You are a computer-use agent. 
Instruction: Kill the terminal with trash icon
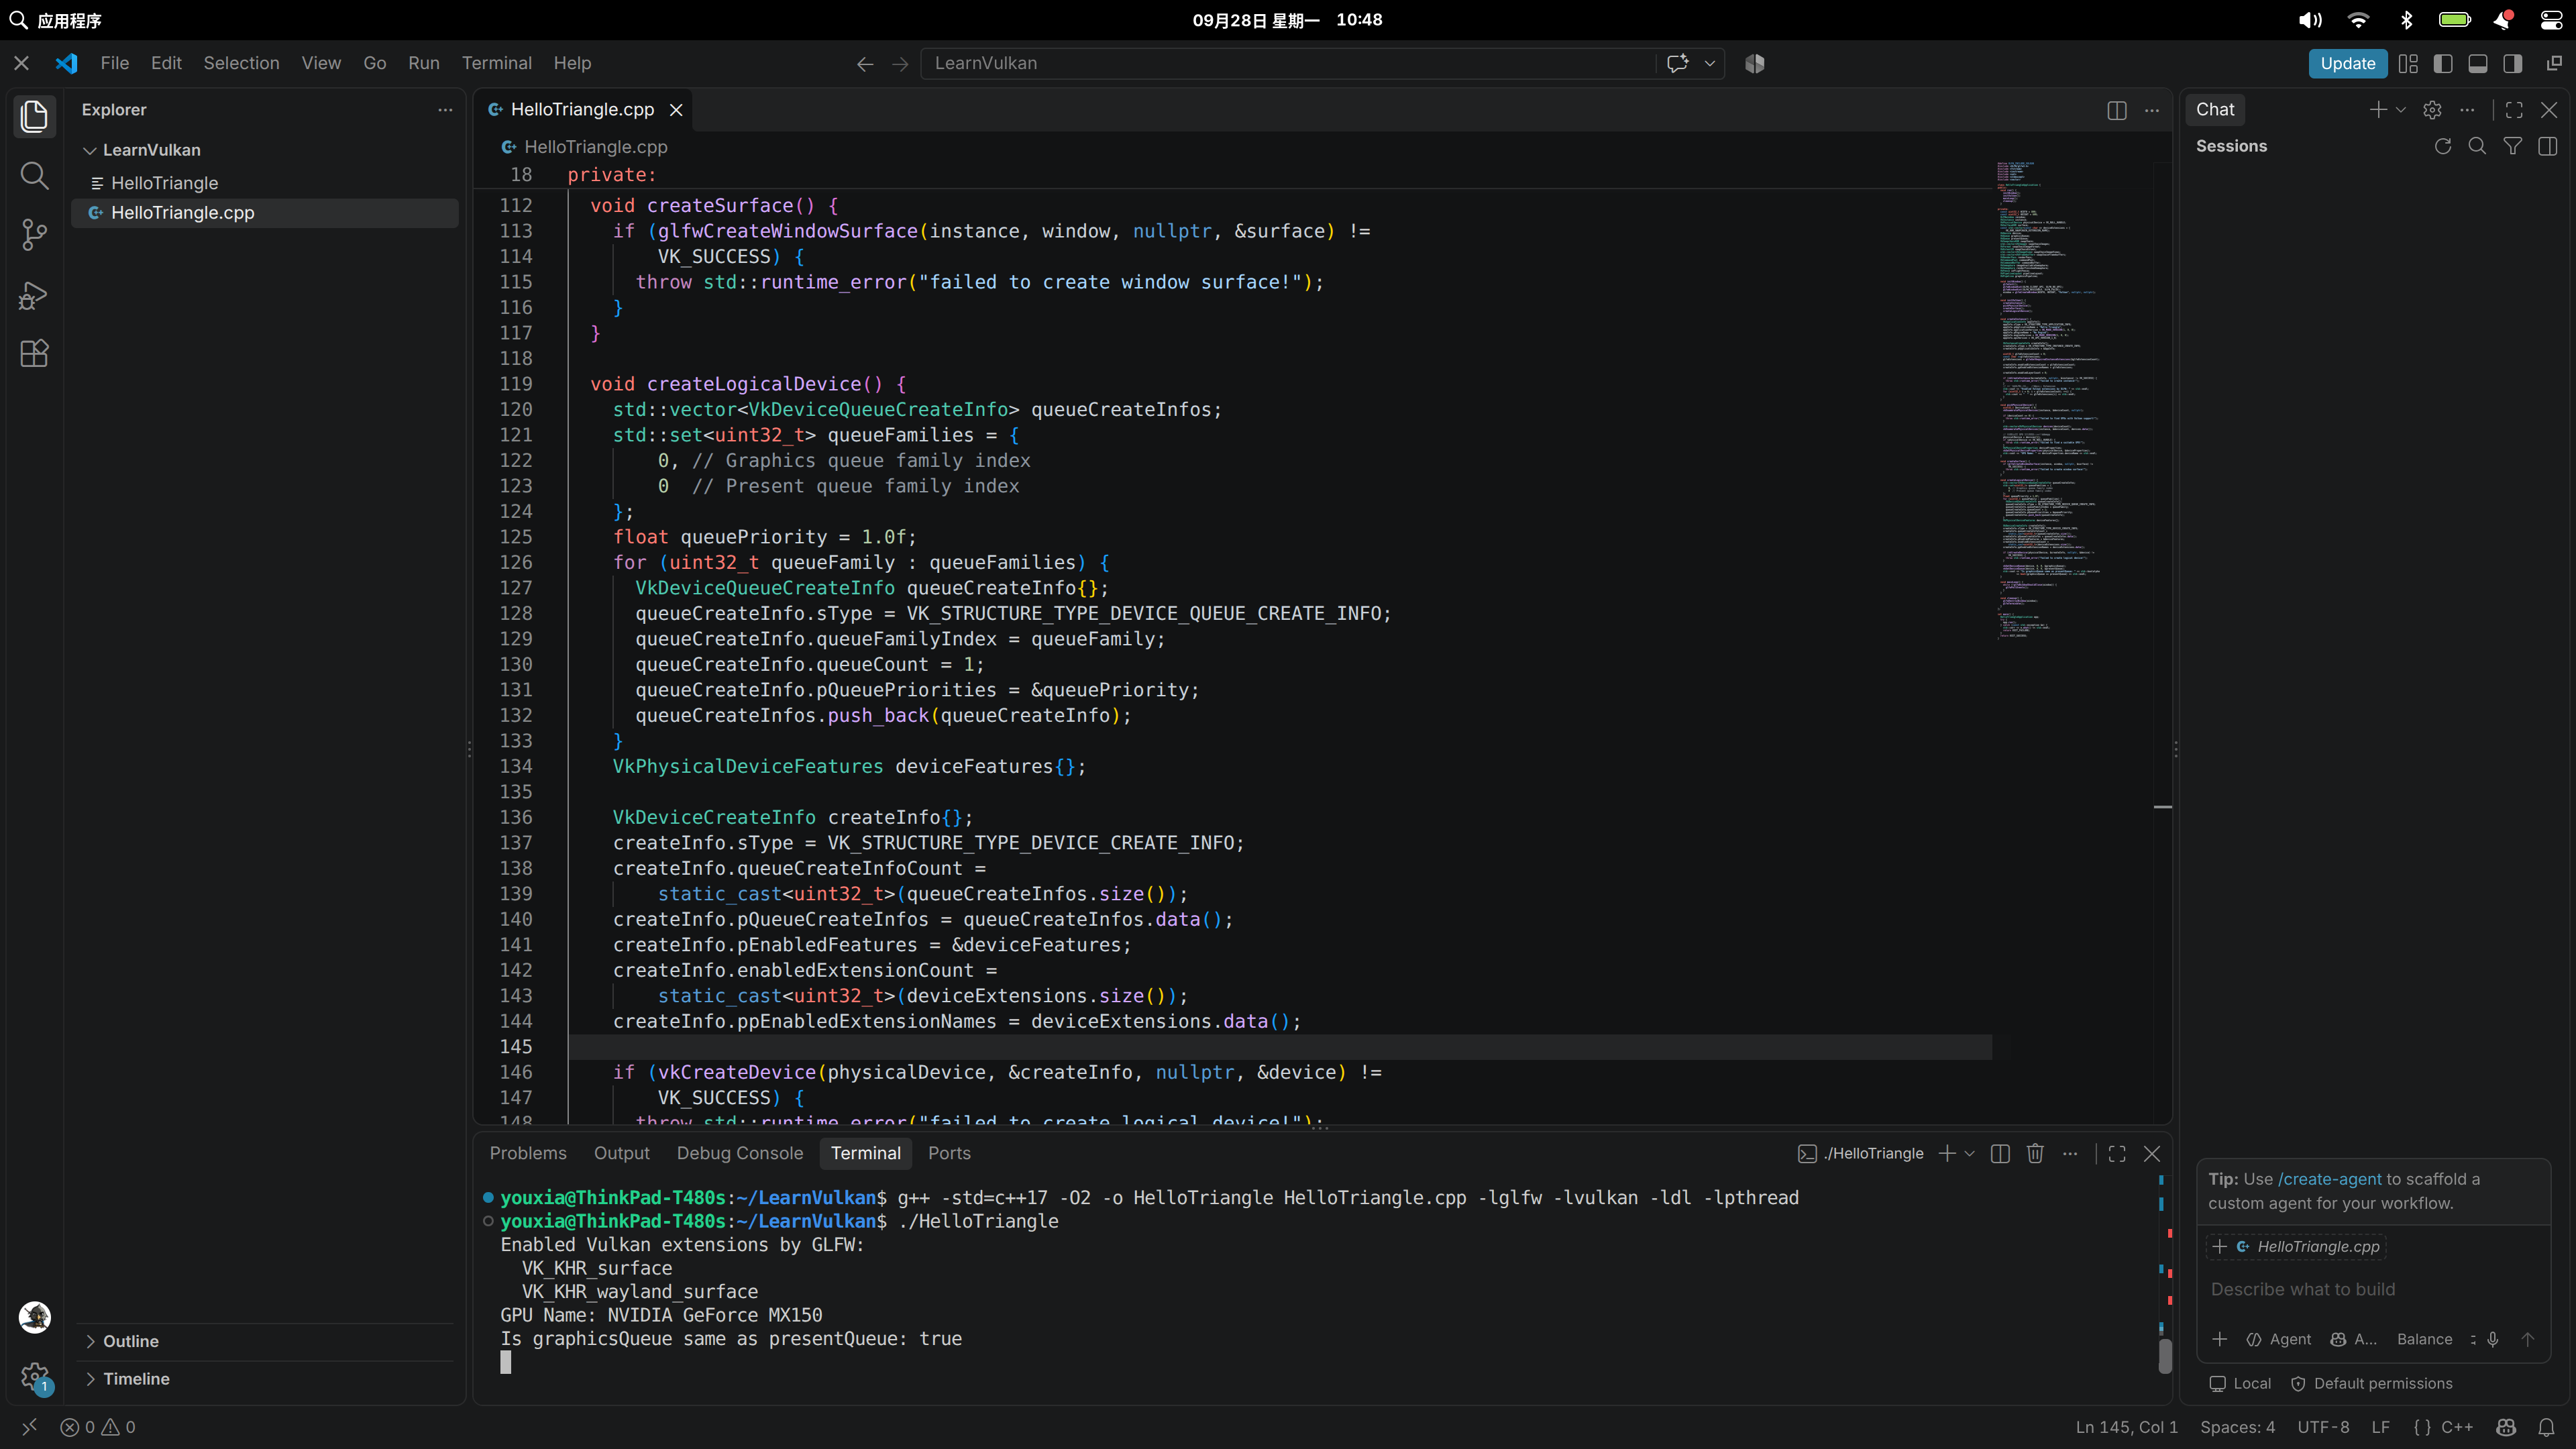tap(2035, 1153)
